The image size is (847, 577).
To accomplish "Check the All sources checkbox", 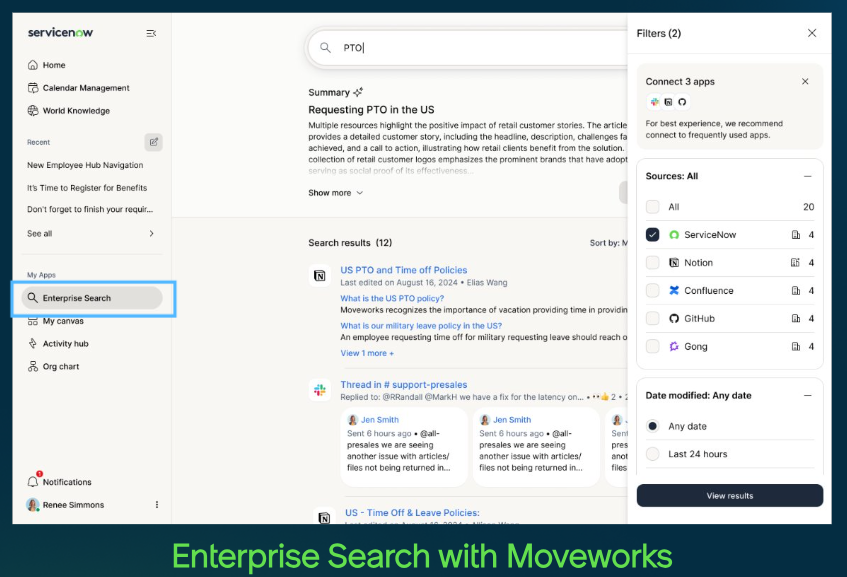I will coord(653,207).
